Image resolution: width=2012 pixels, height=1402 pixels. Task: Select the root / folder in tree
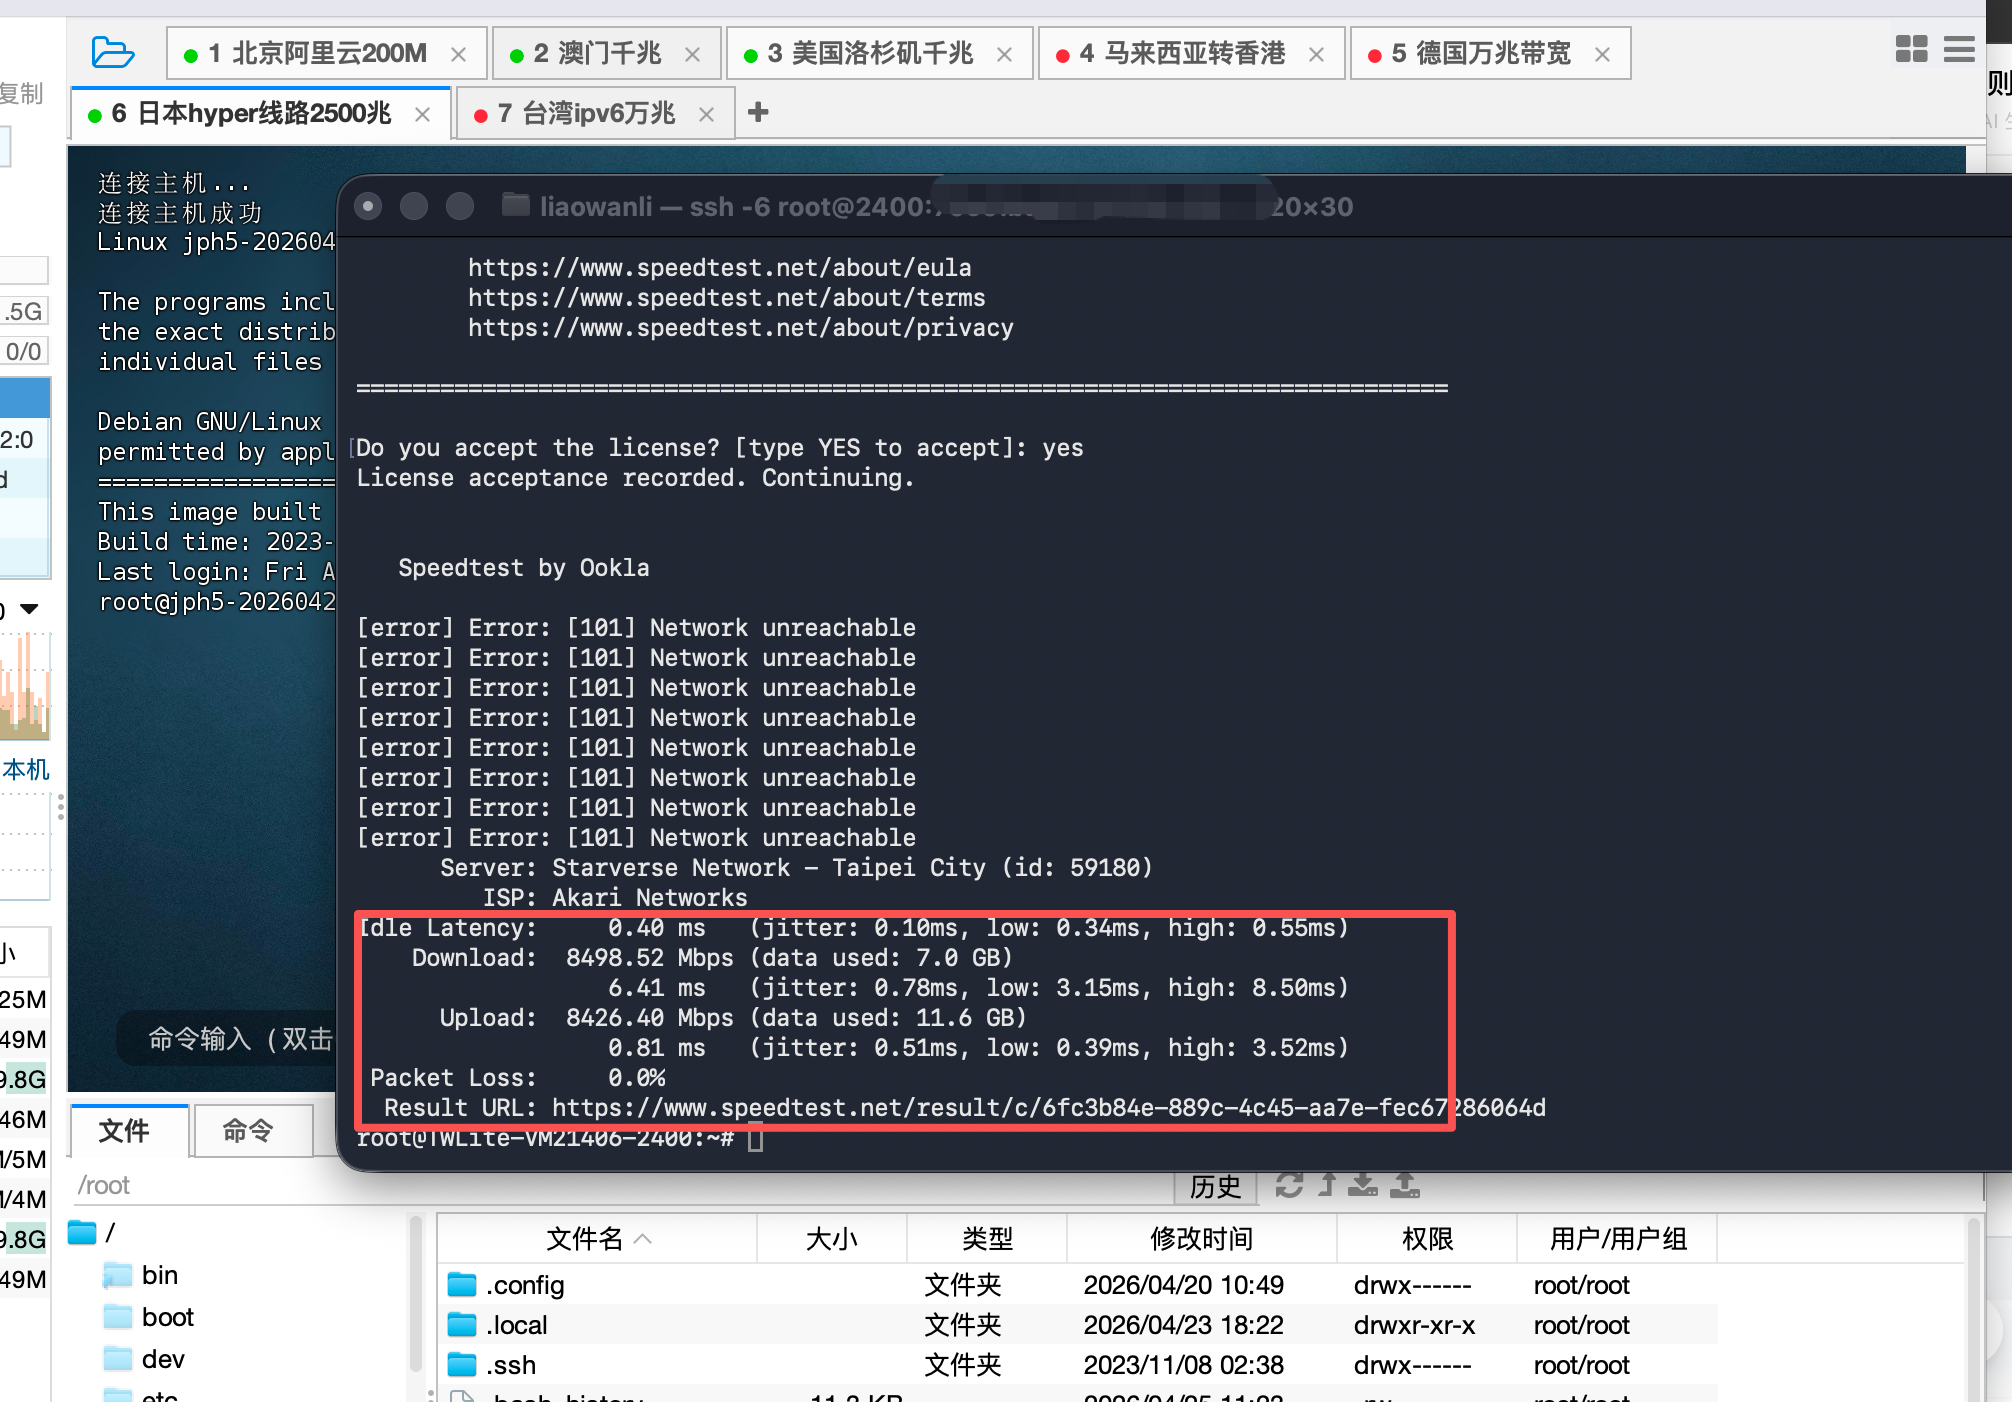(x=93, y=1233)
